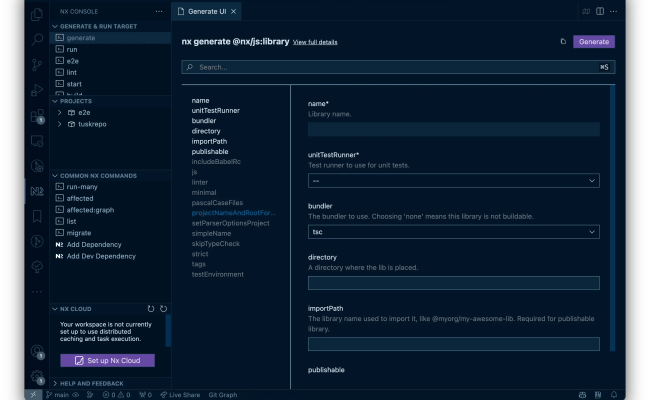Screen dimensions: 650x400
Task: Jump to skipTypeCheck in option list
Action: (216, 244)
